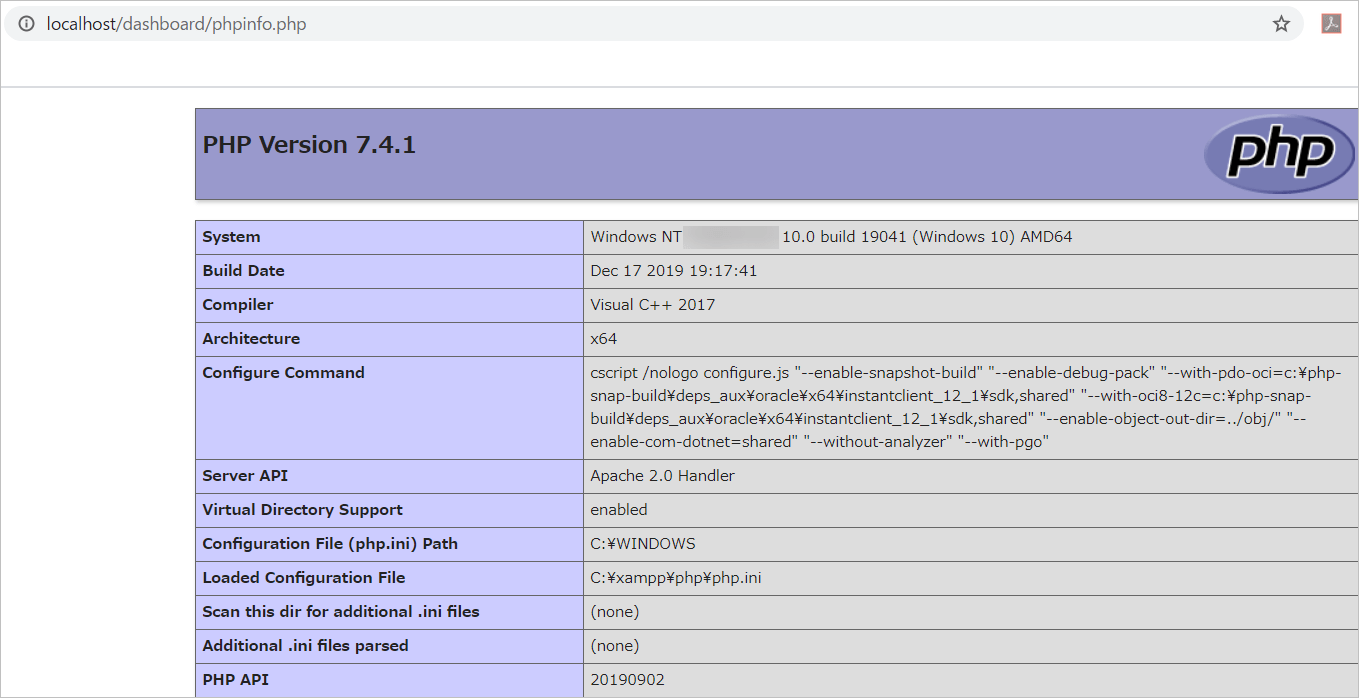This screenshot has width=1359, height=698.
Task: Click the localhost text in the address bar
Action: tap(76, 23)
